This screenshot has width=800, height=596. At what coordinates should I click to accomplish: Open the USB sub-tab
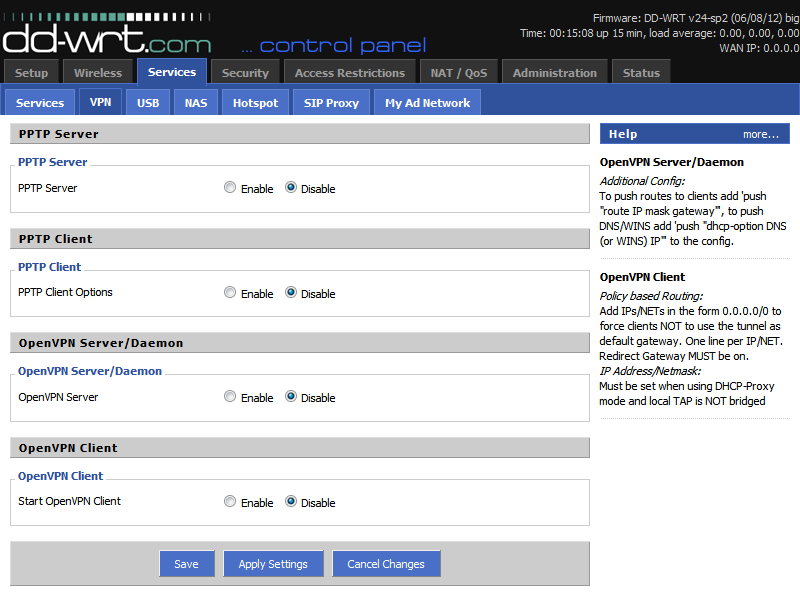pyautogui.click(x=148, y=103)
